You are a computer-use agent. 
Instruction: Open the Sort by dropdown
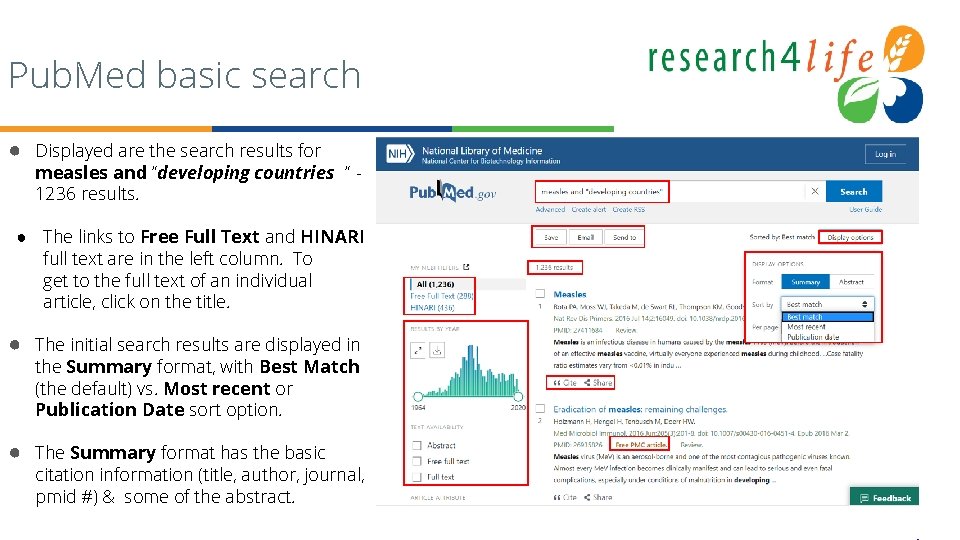coord(827,304)
